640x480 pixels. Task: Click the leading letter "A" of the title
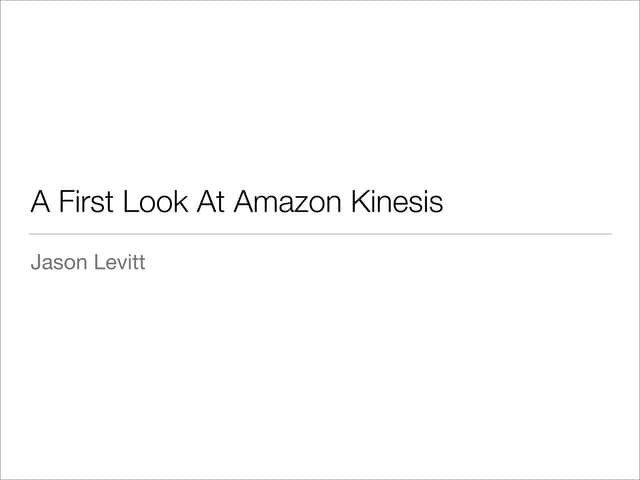point(41,203)
